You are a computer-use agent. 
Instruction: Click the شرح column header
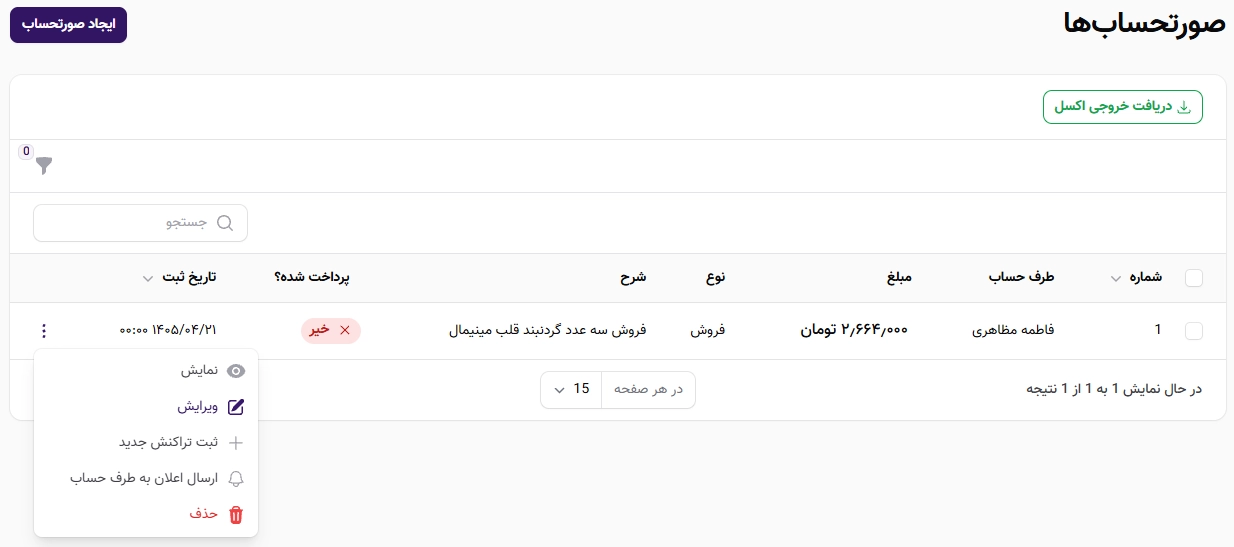pyautogui.click(x=633, y=278)
